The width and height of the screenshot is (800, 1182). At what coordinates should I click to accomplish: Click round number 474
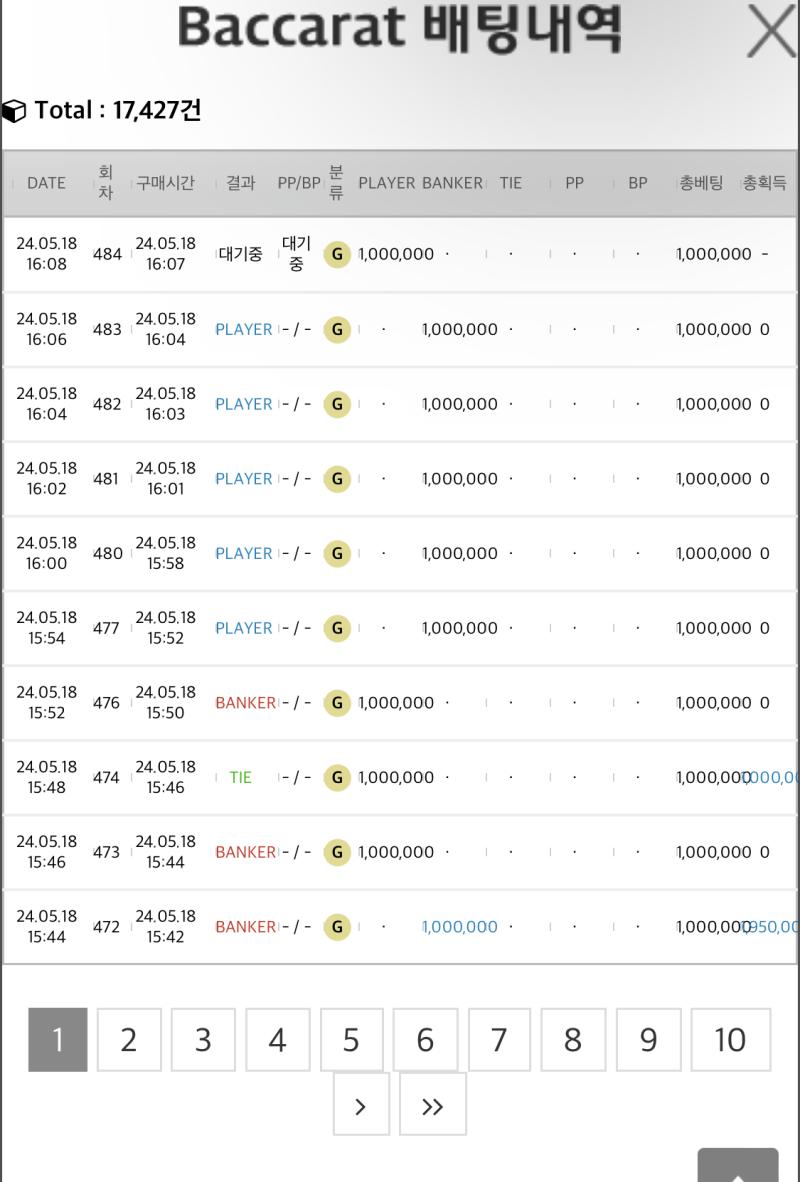106,777
